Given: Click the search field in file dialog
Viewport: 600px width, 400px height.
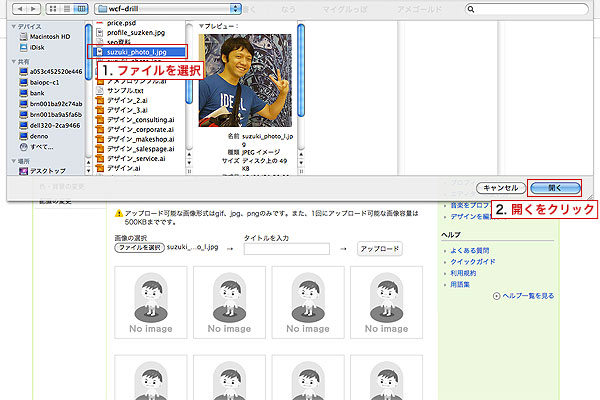Looking at the screenshot, I should click(x=527, y=9).
